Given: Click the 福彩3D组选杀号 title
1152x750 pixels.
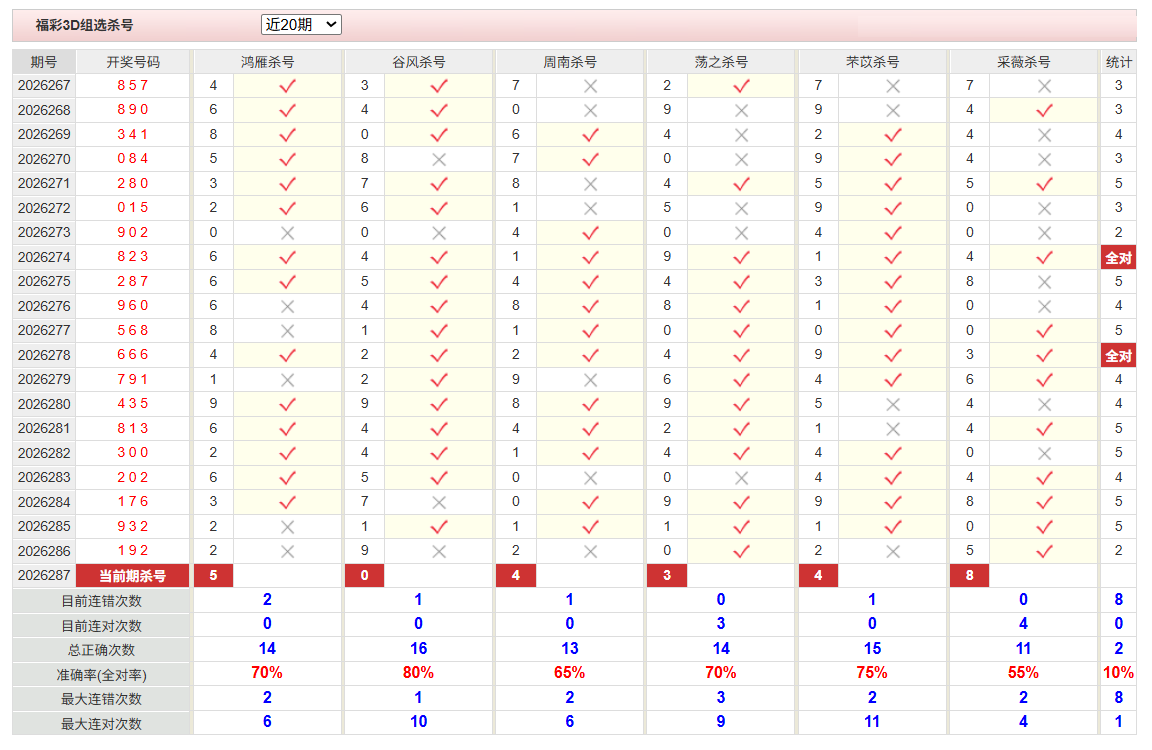Looking at the screenshot, I should (x=84, y=25).
